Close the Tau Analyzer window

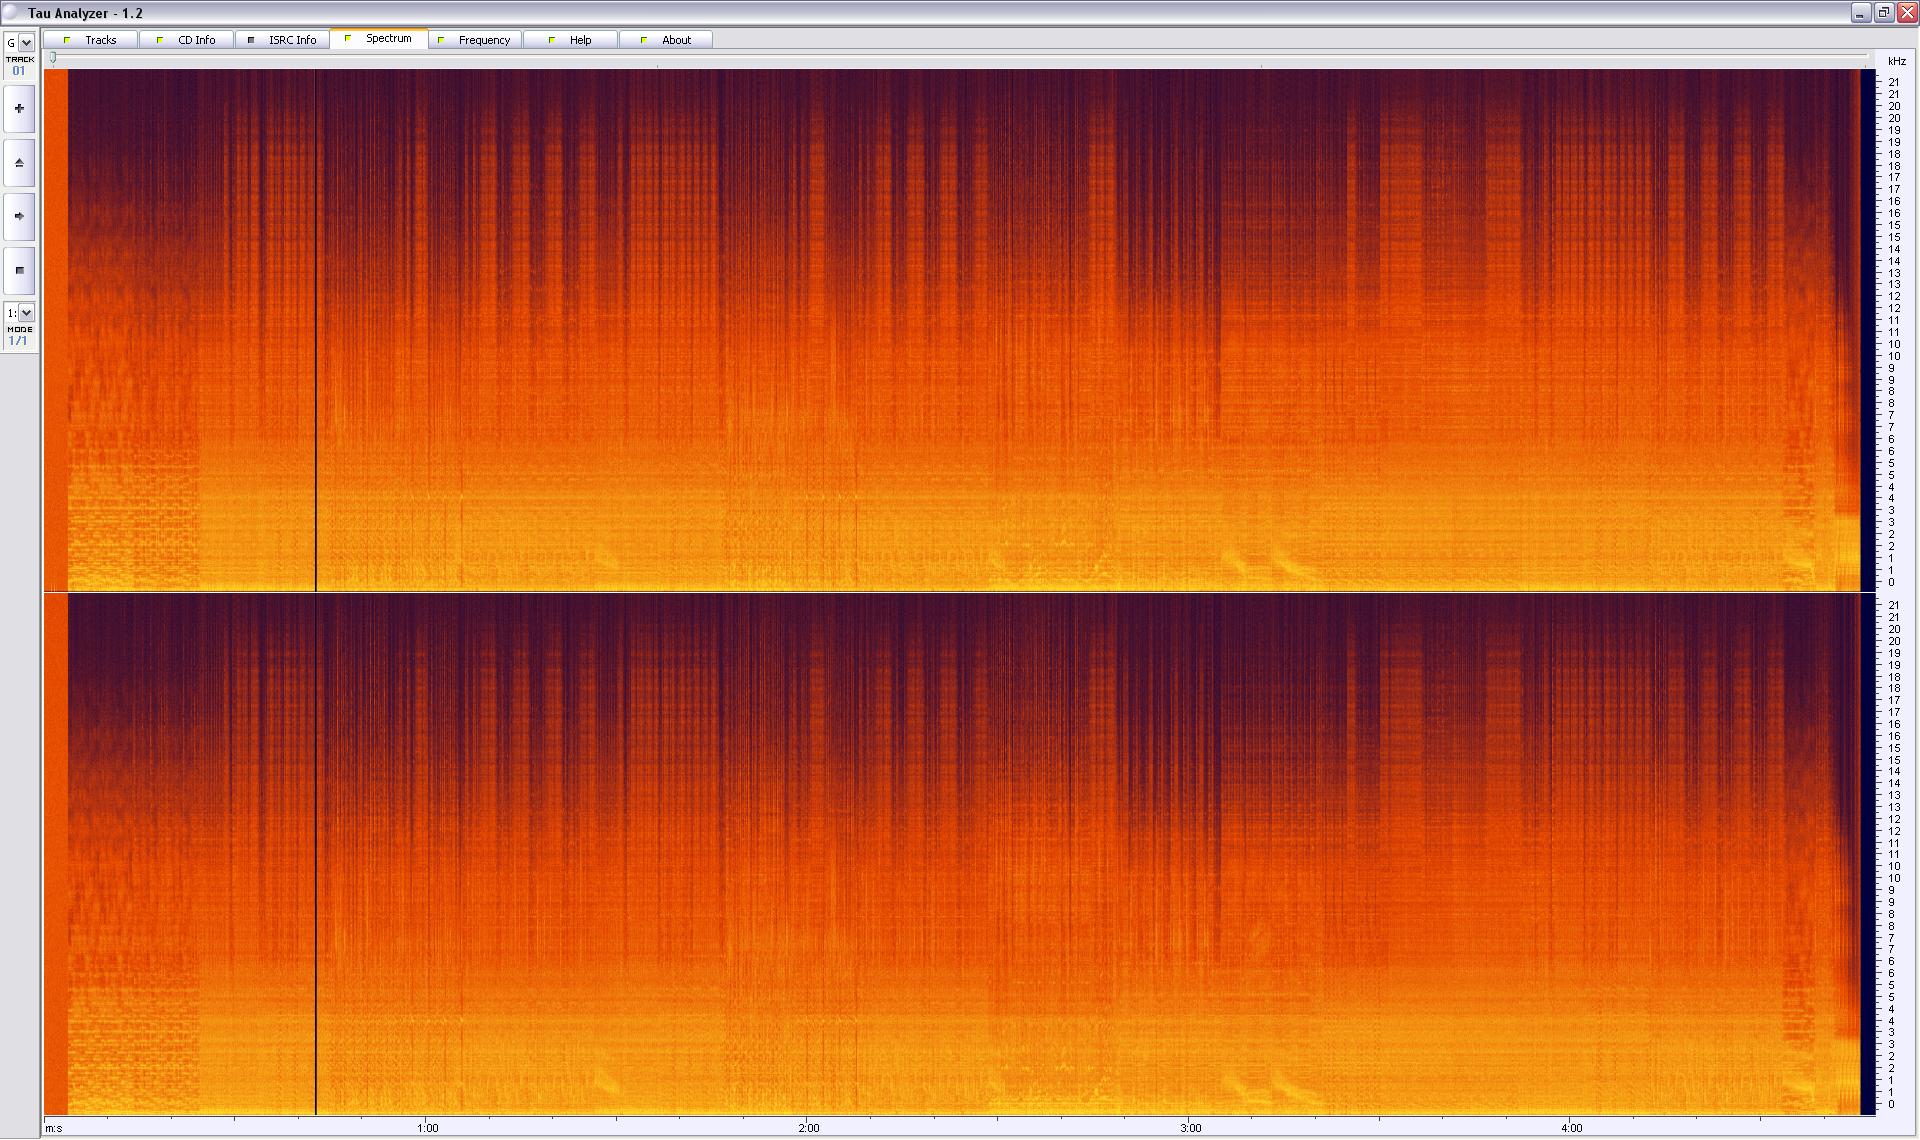coord(1906,13)
